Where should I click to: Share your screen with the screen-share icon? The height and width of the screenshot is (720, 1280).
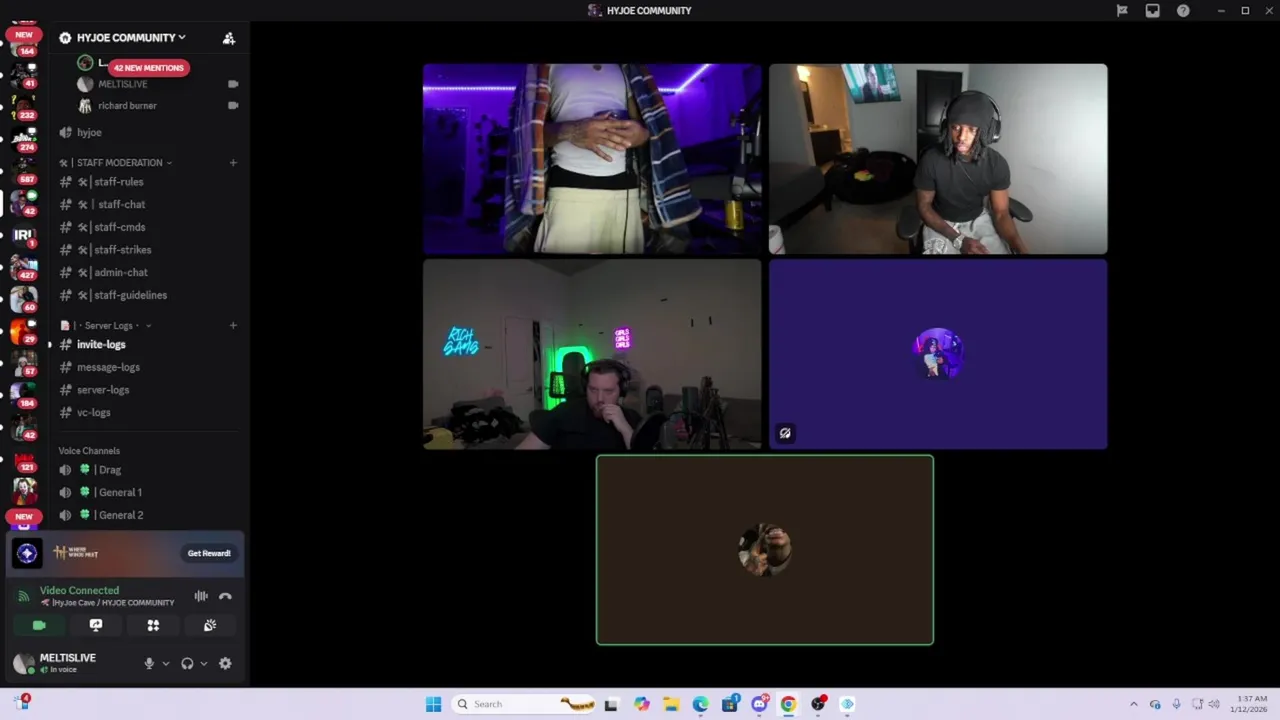pos(96,625)
